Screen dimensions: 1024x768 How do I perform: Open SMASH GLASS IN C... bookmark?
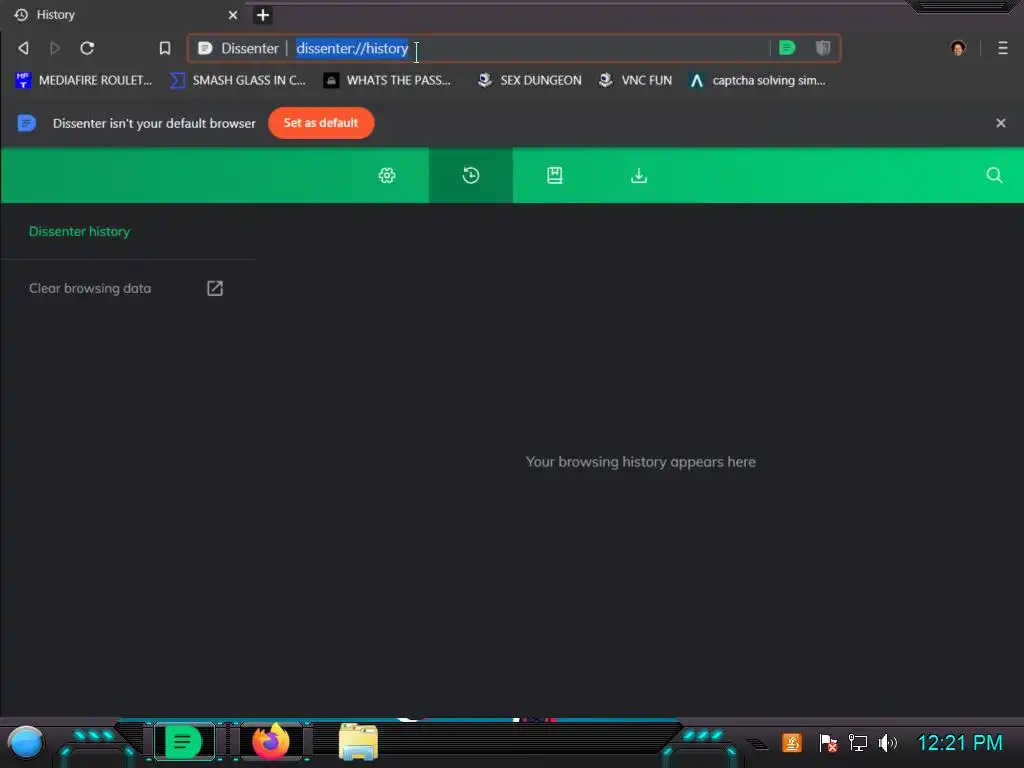click(238, 80)
